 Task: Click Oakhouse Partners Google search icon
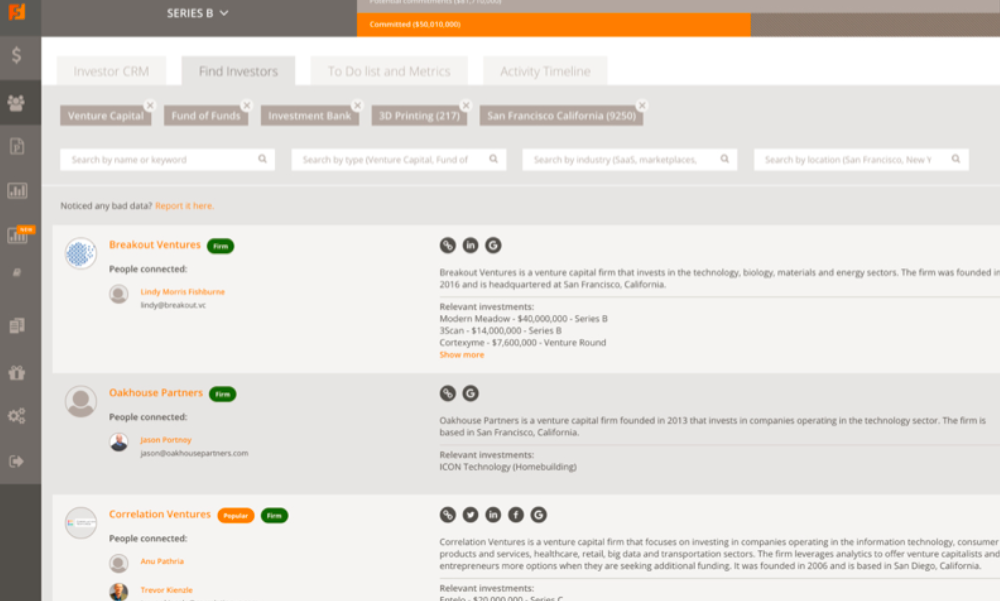point(470,393)
